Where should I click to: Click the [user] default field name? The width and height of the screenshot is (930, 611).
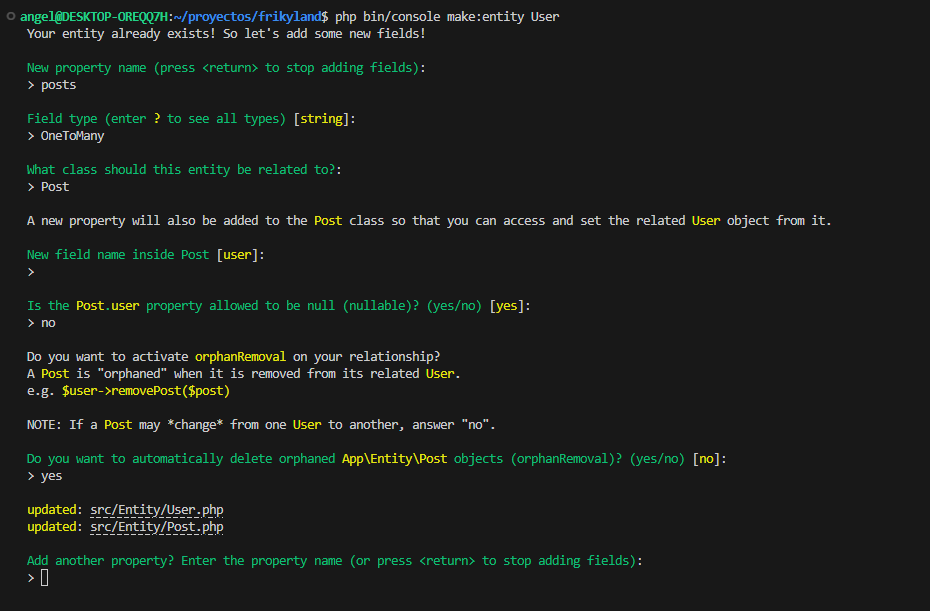click(238, 255)
